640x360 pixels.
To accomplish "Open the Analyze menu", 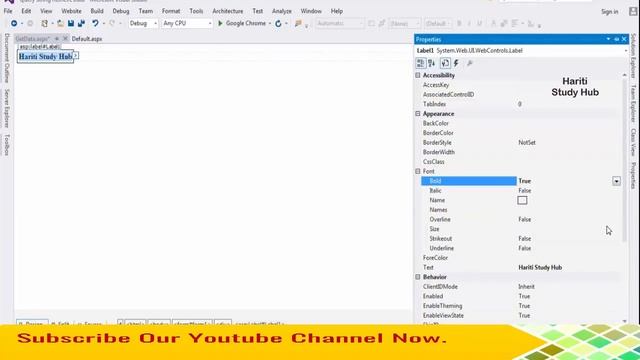I will coord(282,11).
